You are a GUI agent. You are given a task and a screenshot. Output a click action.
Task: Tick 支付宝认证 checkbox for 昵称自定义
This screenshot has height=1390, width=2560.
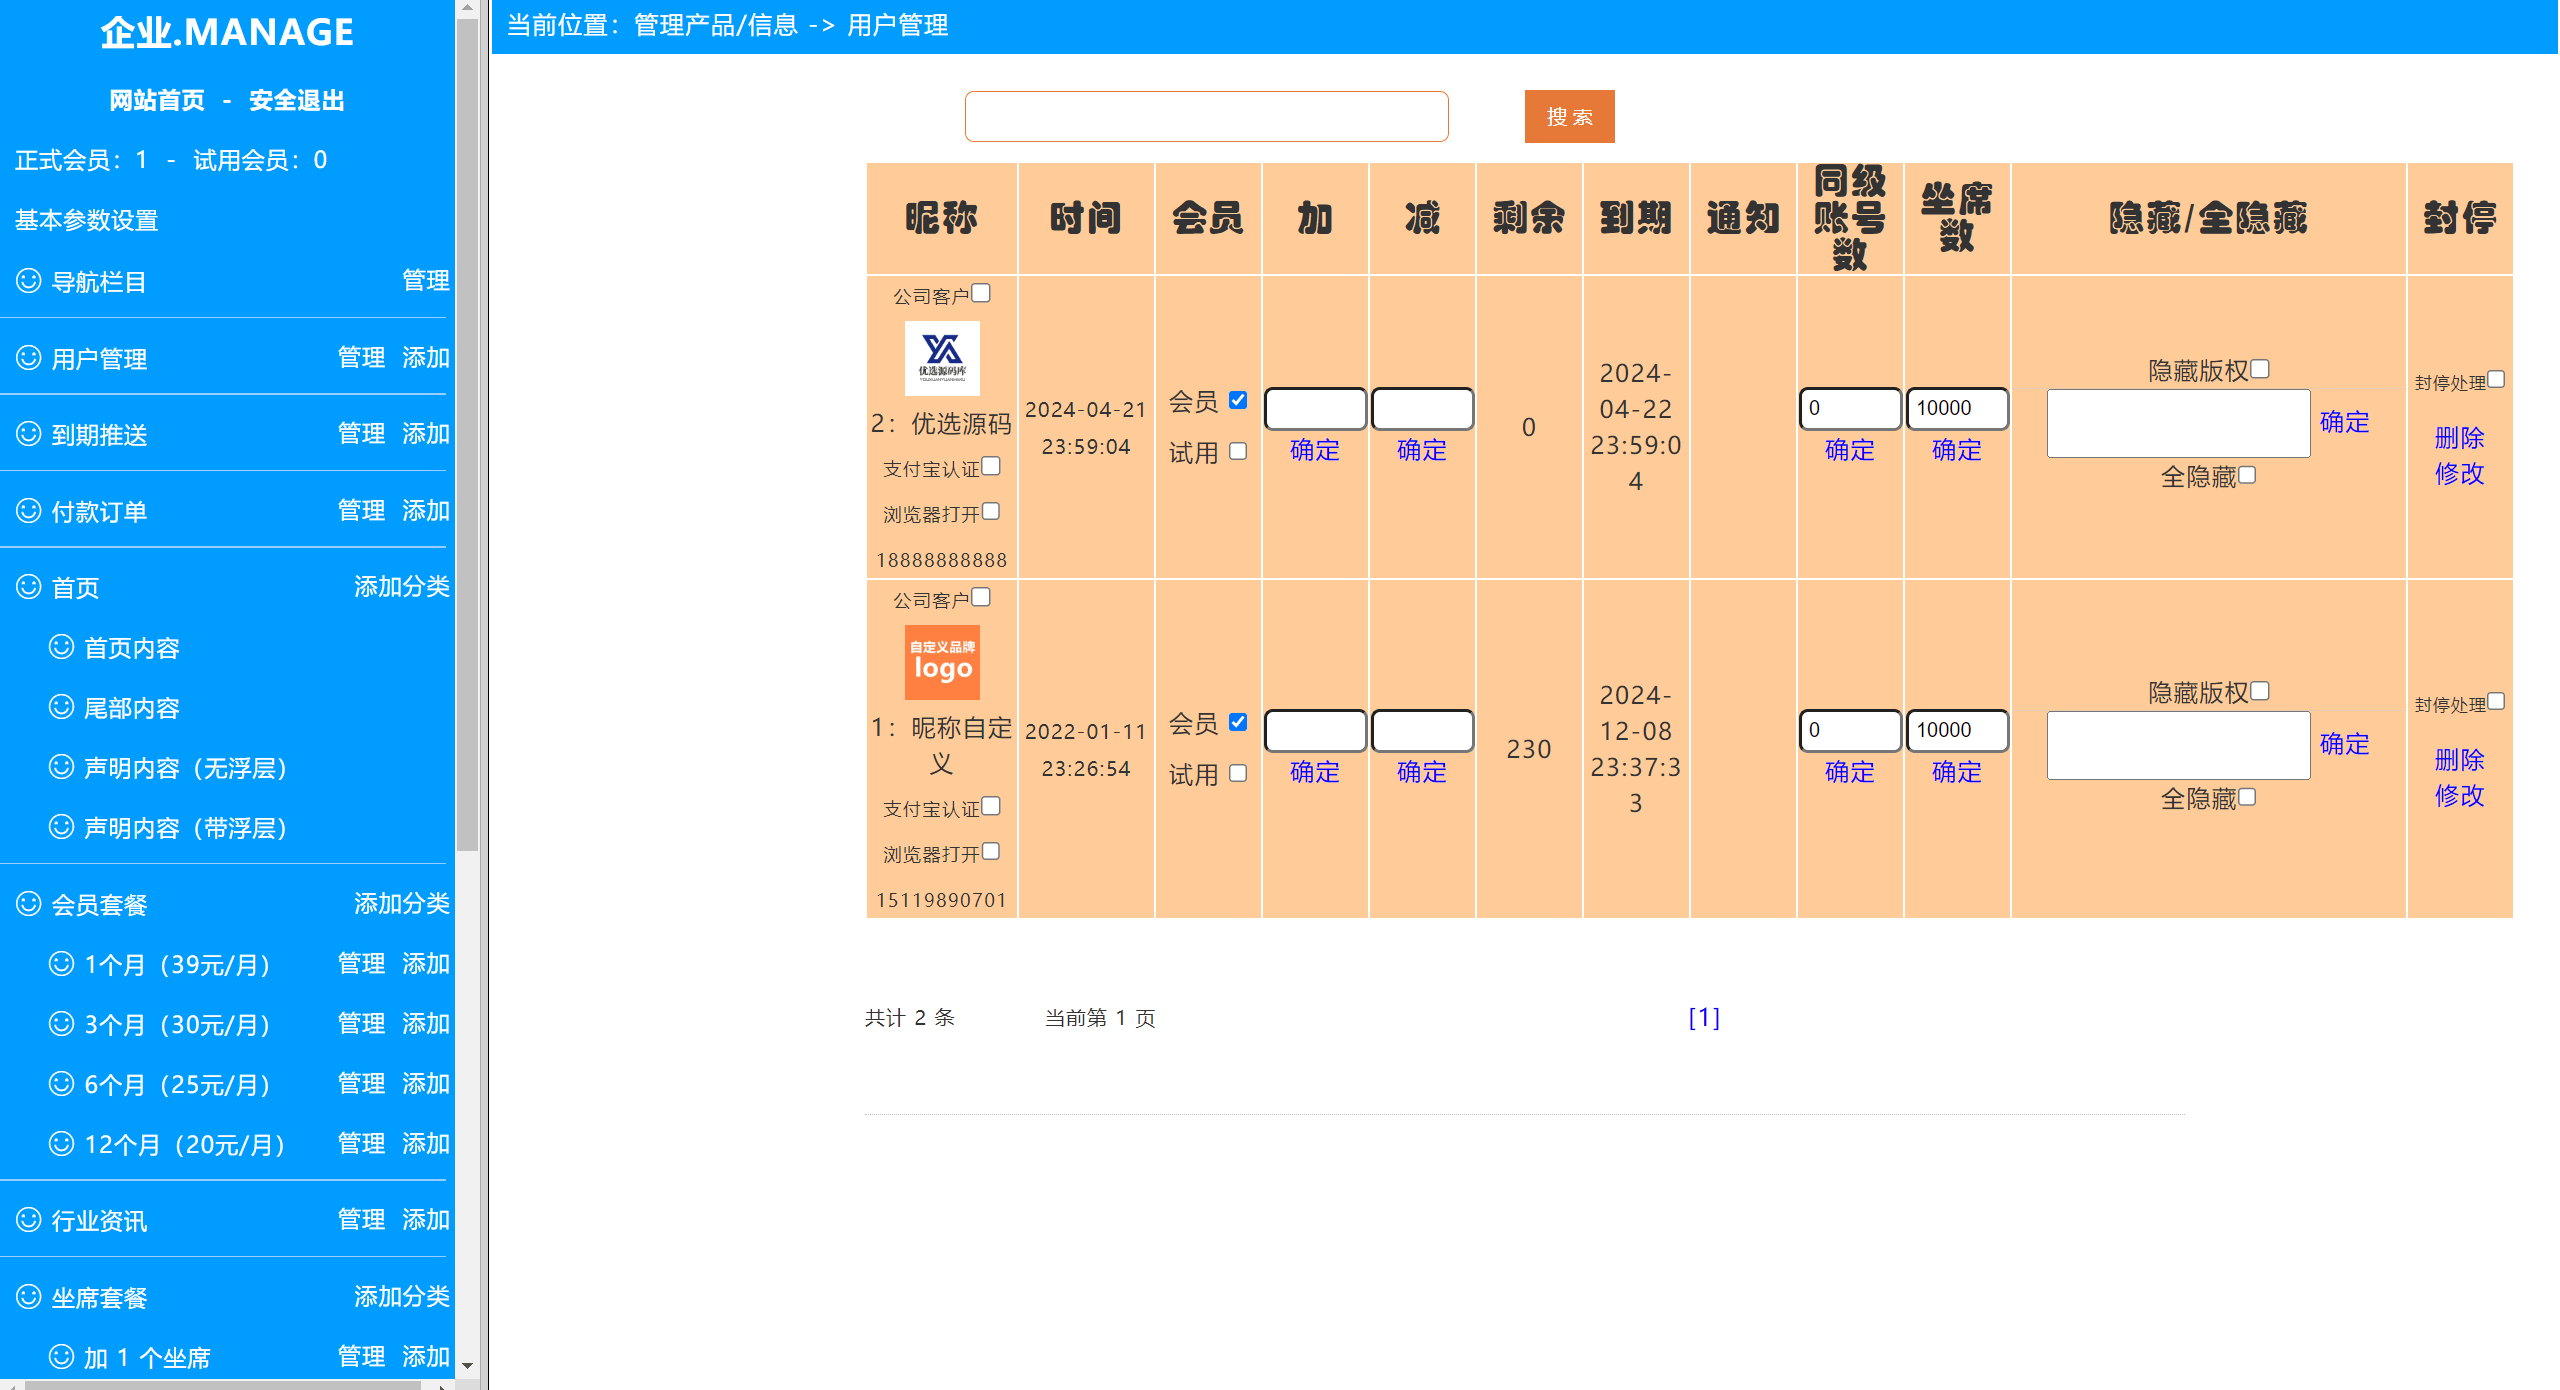tap(991, 806)
